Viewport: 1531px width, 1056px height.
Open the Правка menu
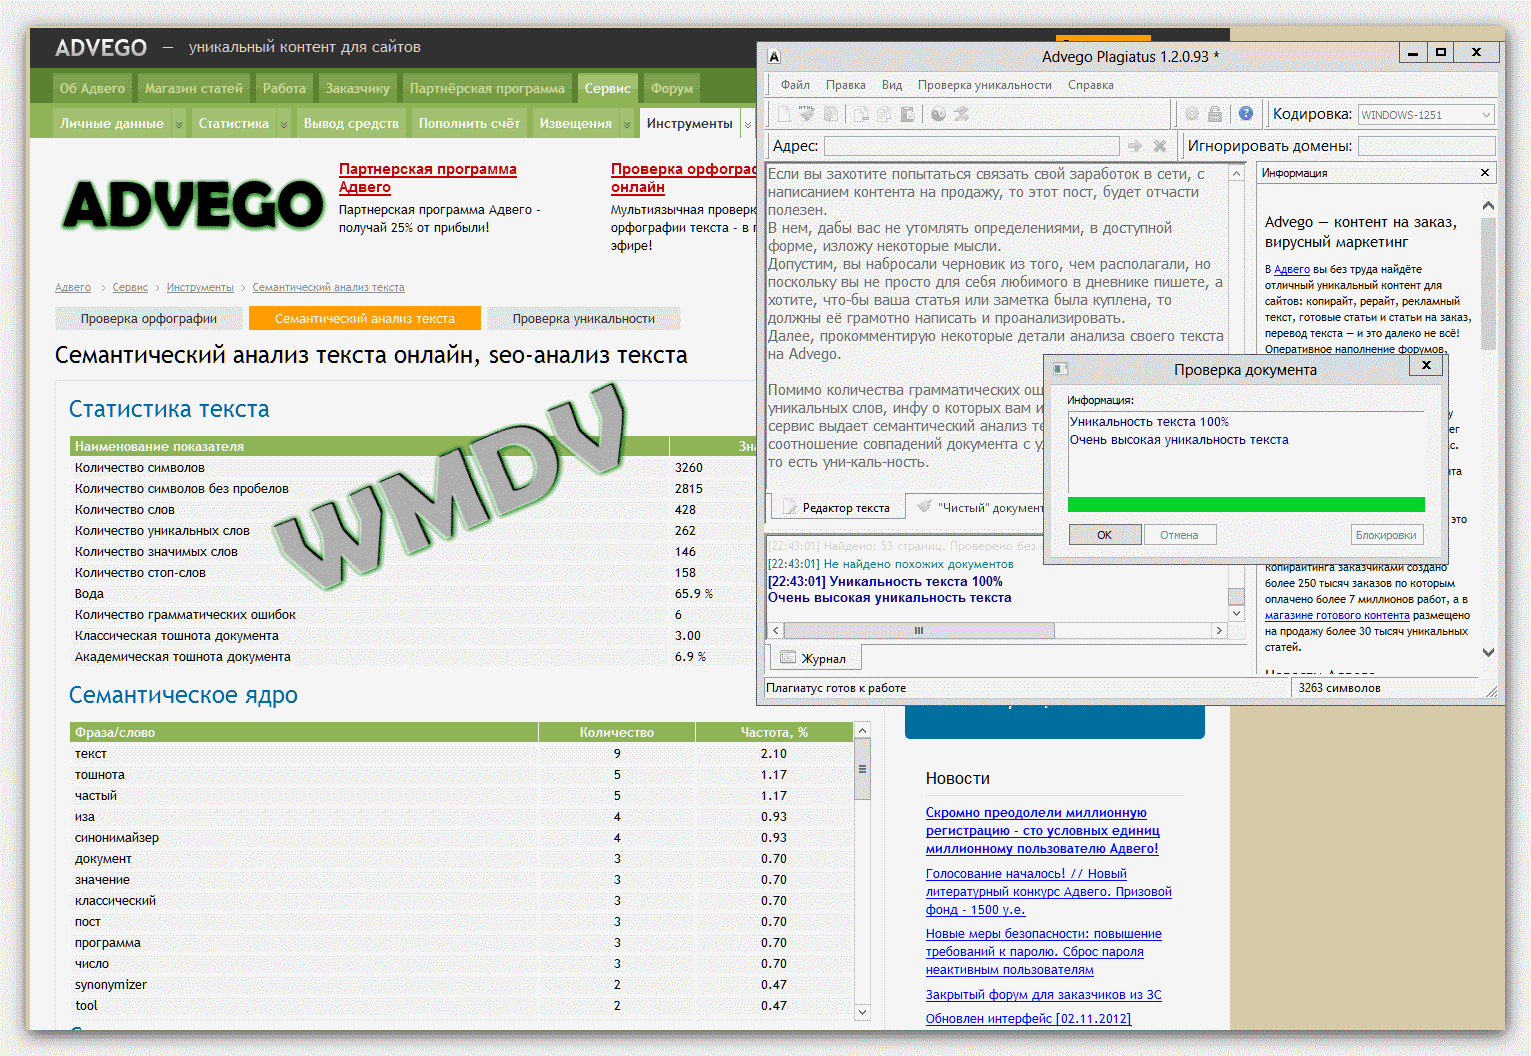tap(846, 85)
